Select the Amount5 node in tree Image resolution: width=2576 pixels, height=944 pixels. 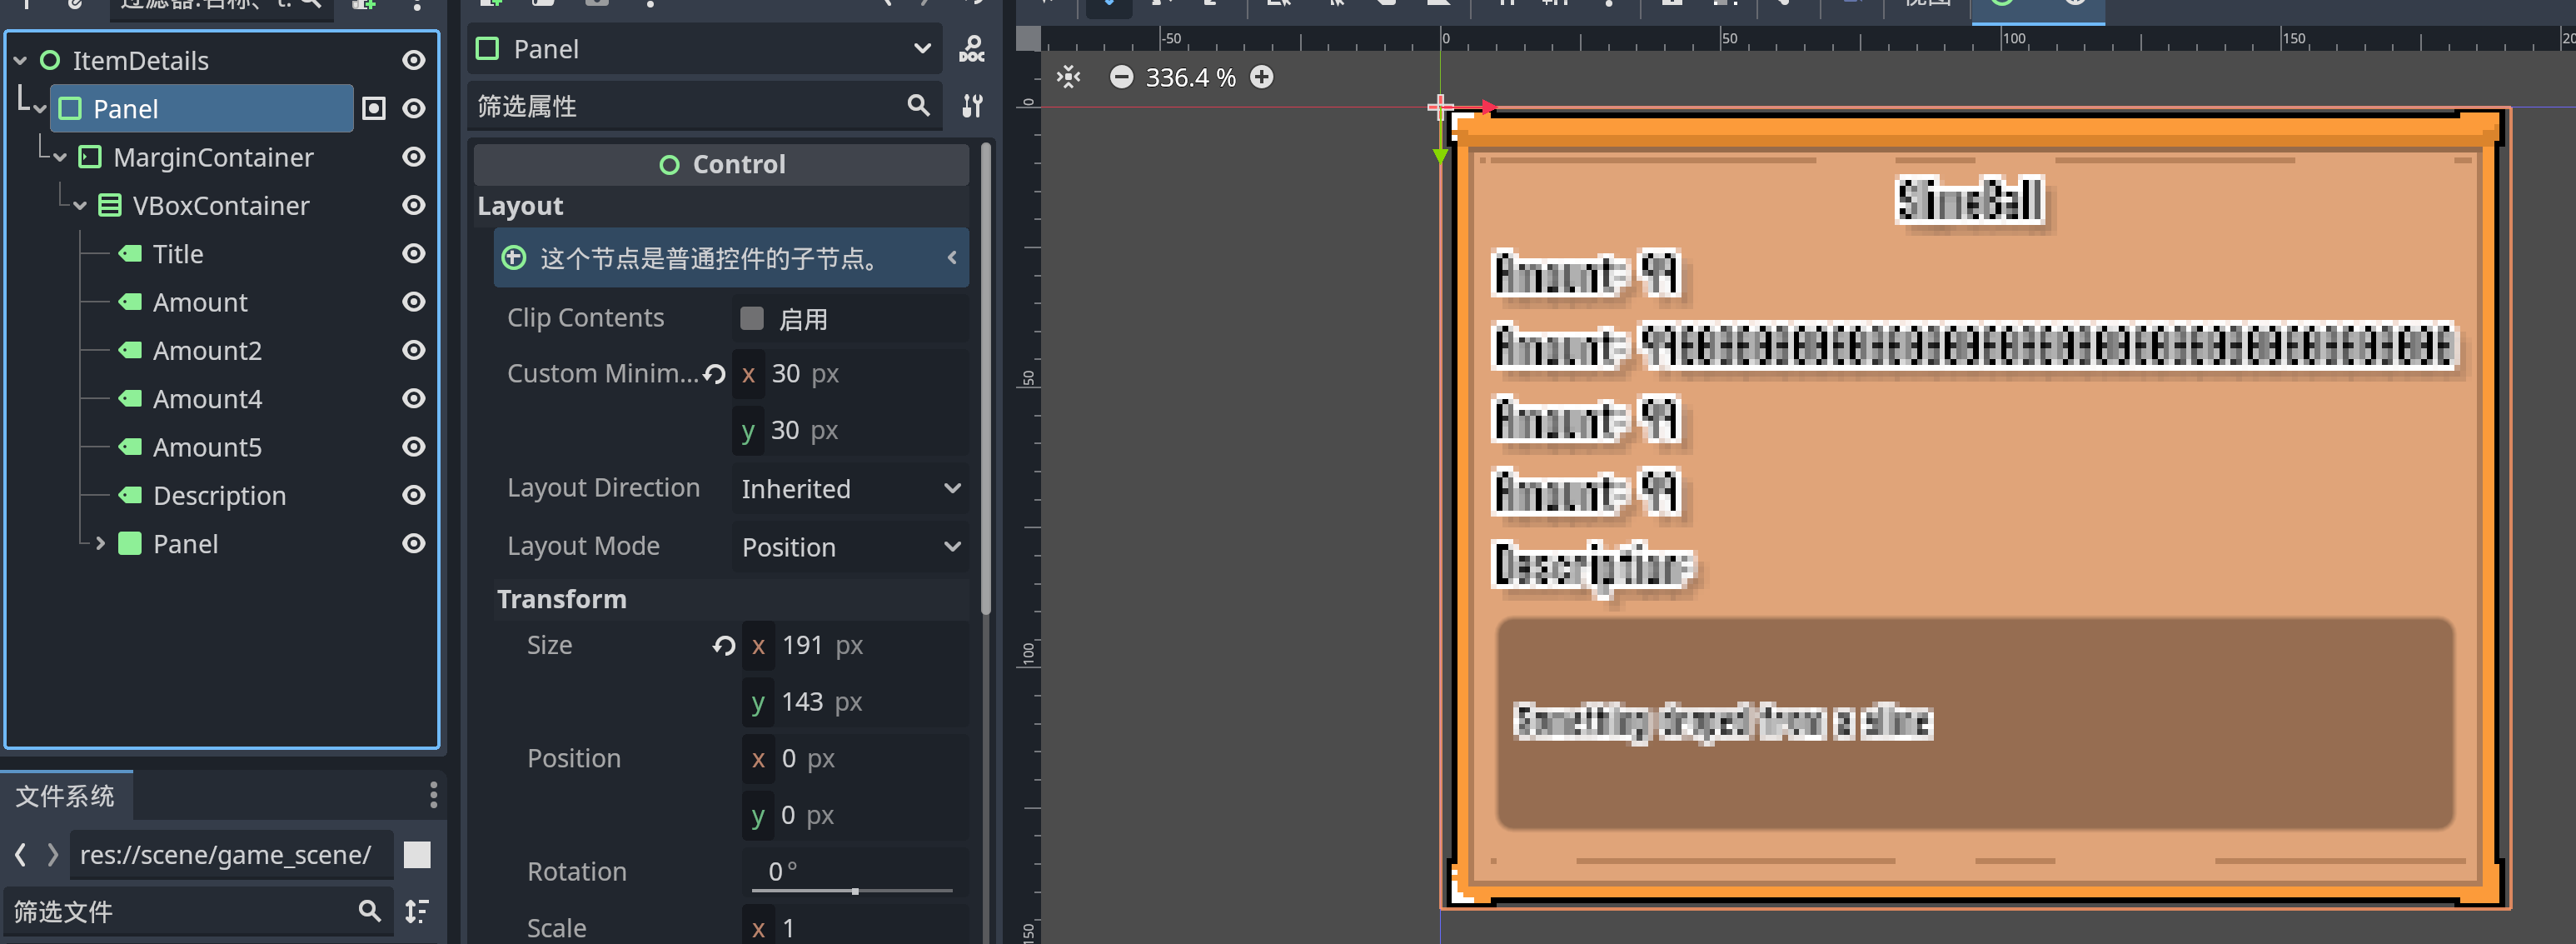click(207, 447)
